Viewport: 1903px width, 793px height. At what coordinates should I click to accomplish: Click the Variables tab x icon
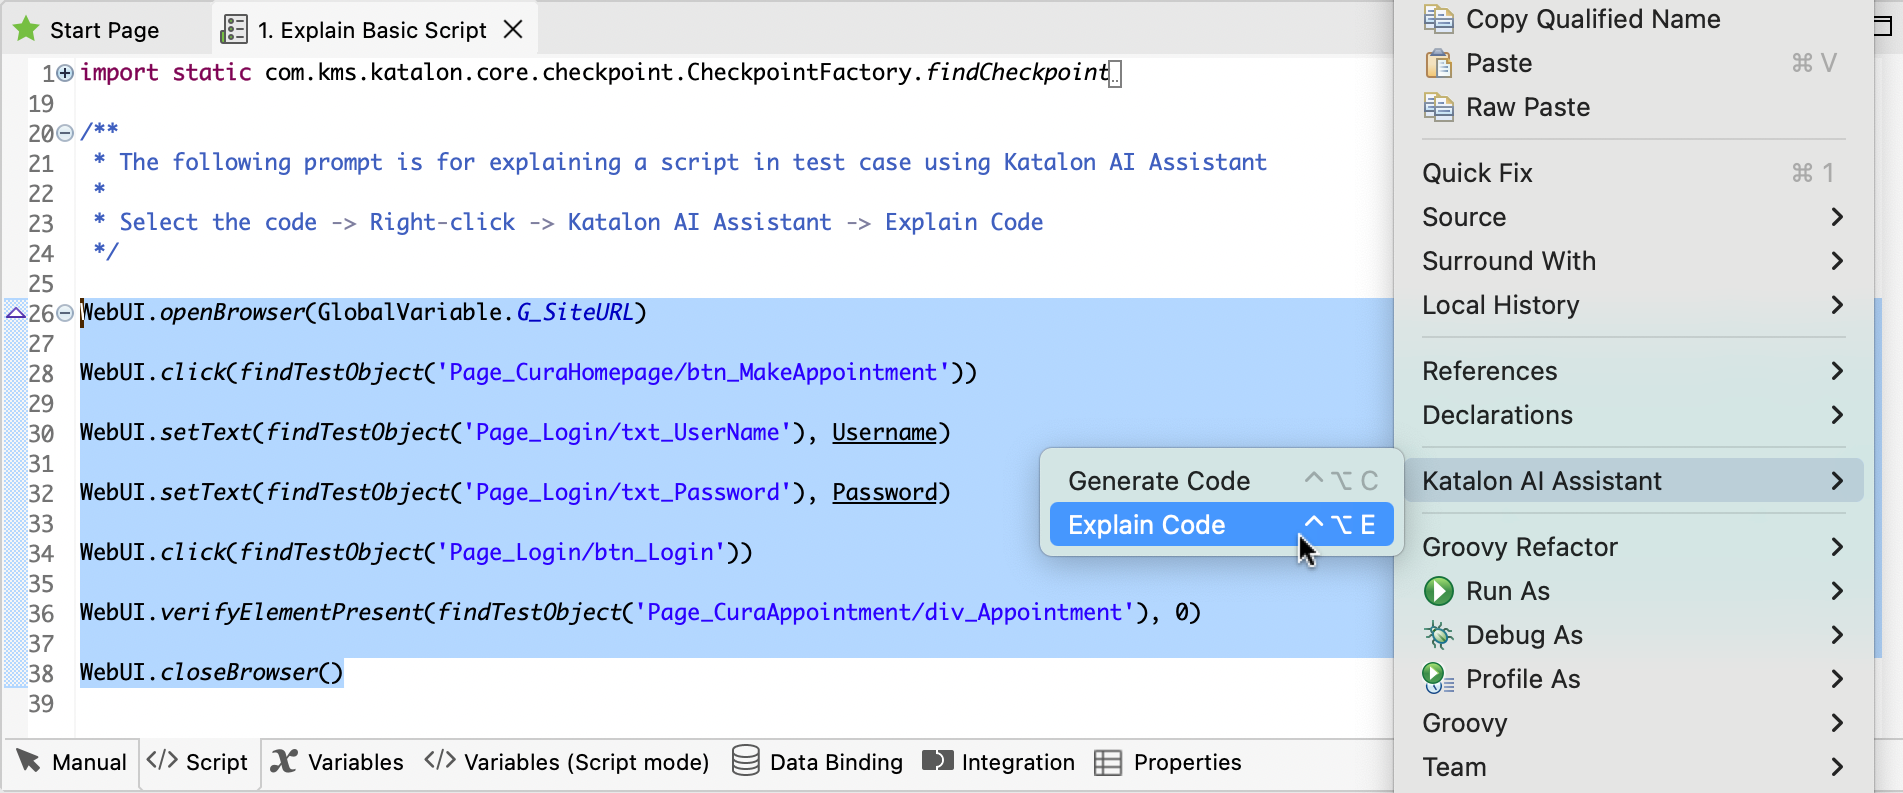(284, 761)
